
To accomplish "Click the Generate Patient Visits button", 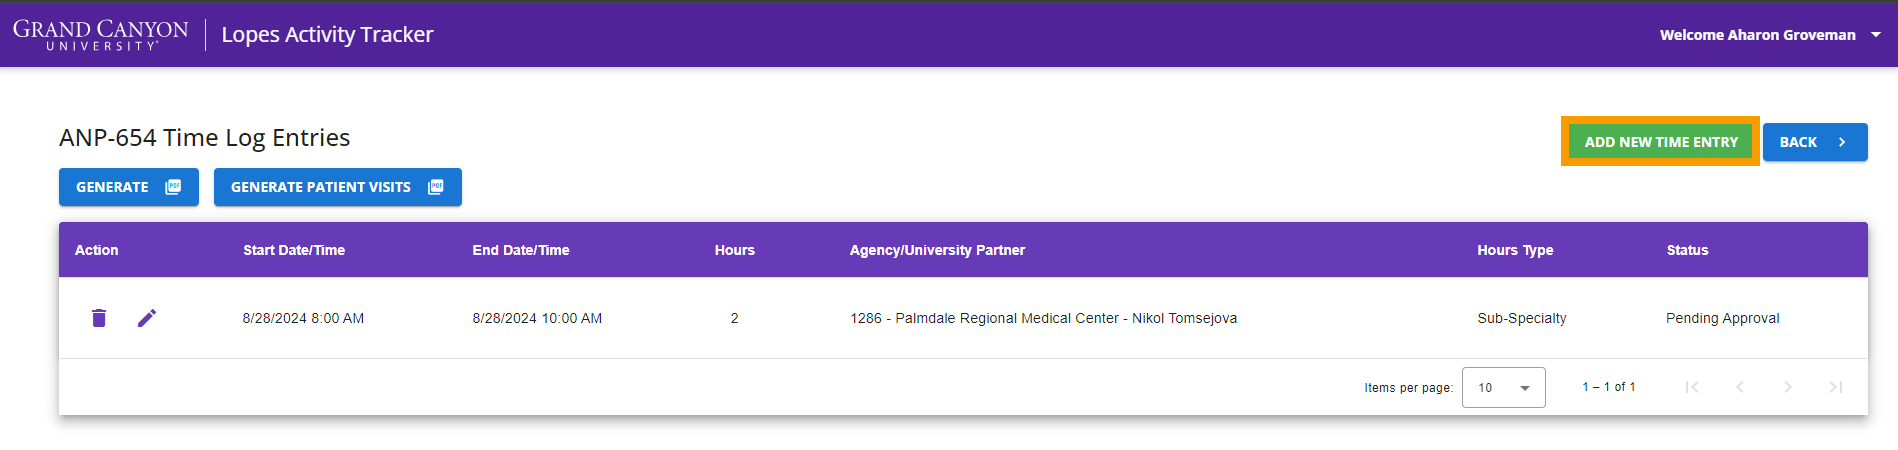I will point(338,187).
